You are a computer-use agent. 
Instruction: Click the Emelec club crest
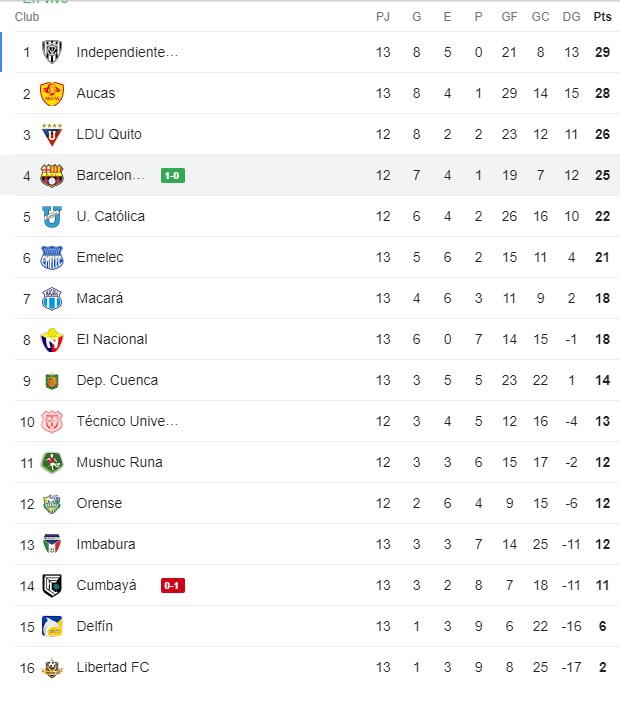[x=52, y=257]
